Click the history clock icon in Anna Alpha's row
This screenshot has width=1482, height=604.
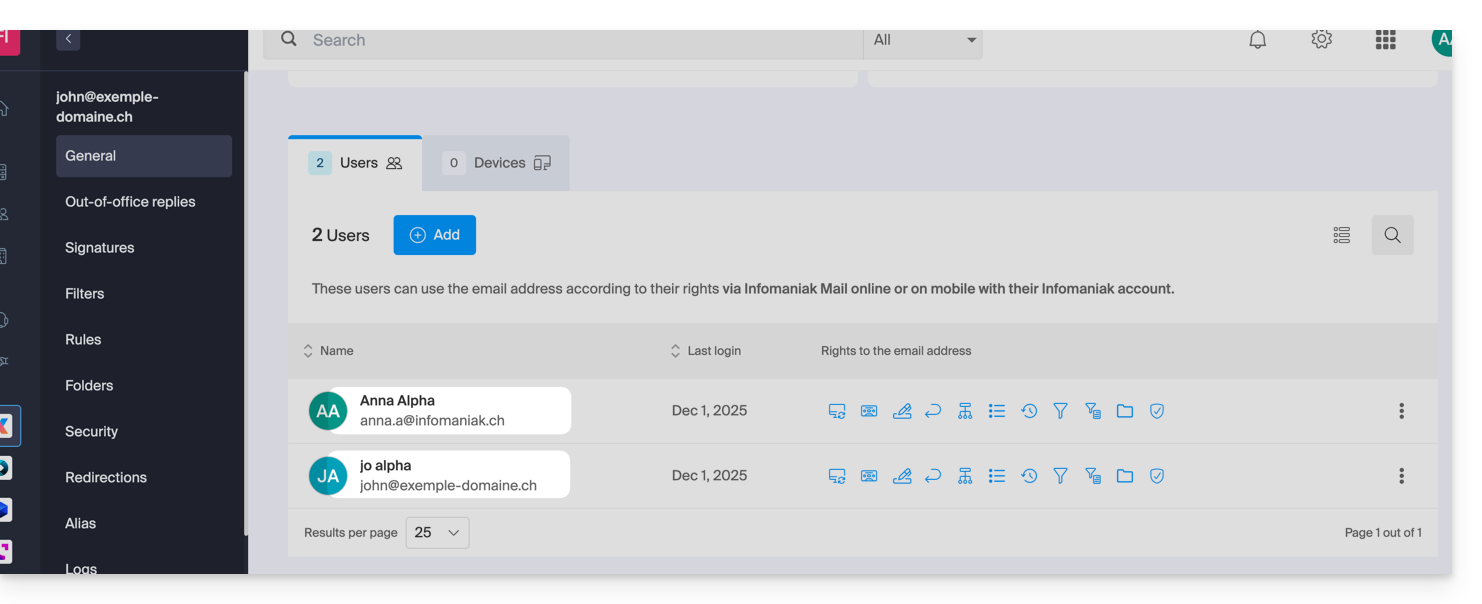pos(1029,411)
